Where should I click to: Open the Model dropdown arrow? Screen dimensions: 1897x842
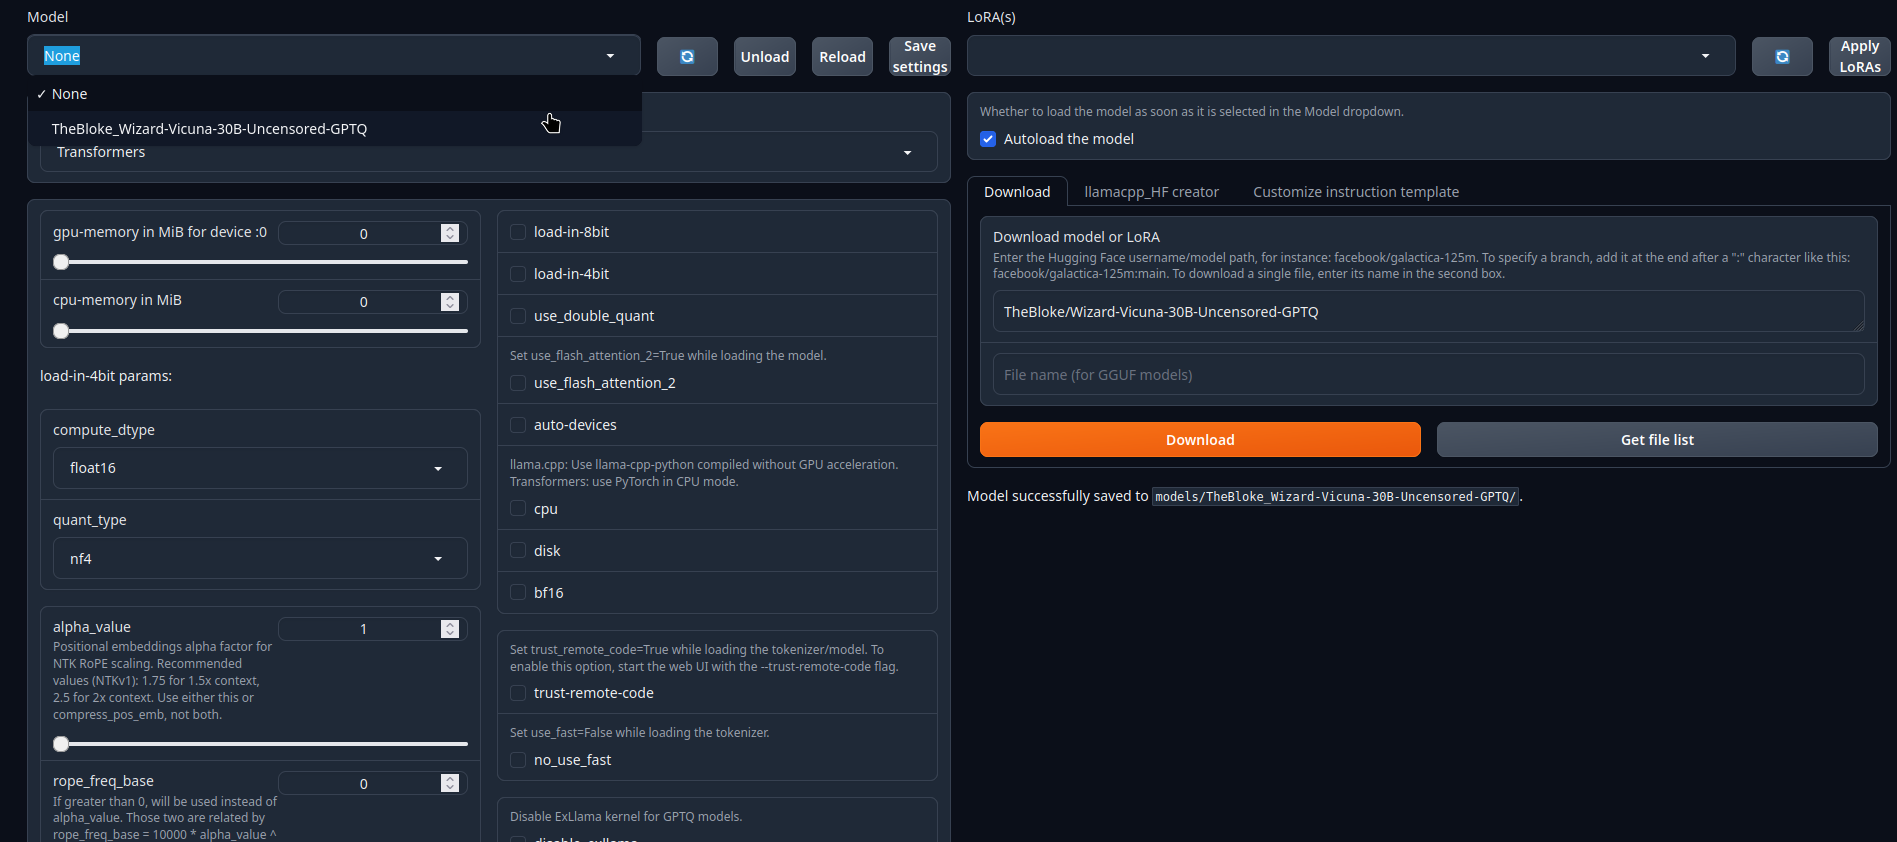pos(610,56)
